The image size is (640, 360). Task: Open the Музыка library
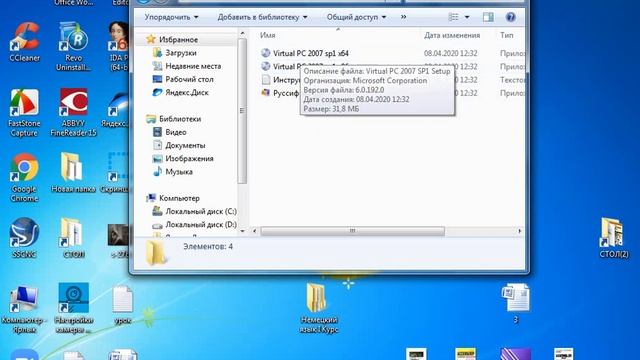(179, 171)
